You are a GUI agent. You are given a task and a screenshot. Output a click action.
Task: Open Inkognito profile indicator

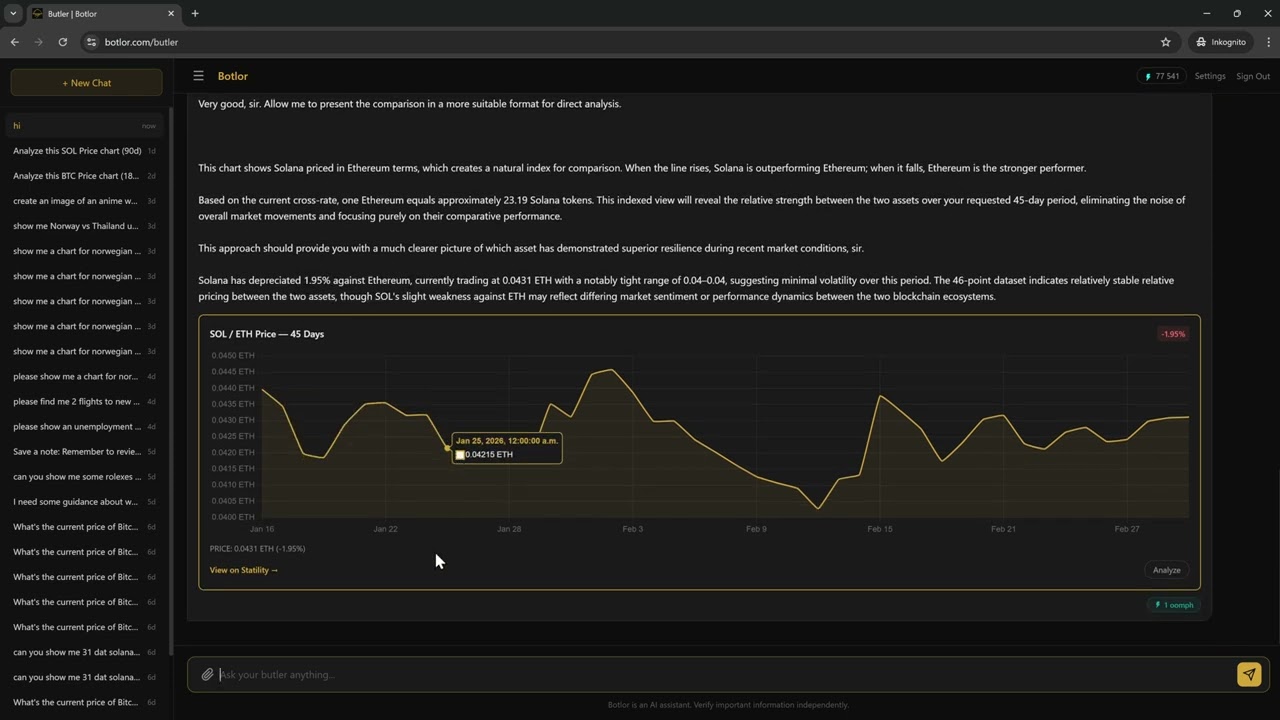[x=1222, y=42]
